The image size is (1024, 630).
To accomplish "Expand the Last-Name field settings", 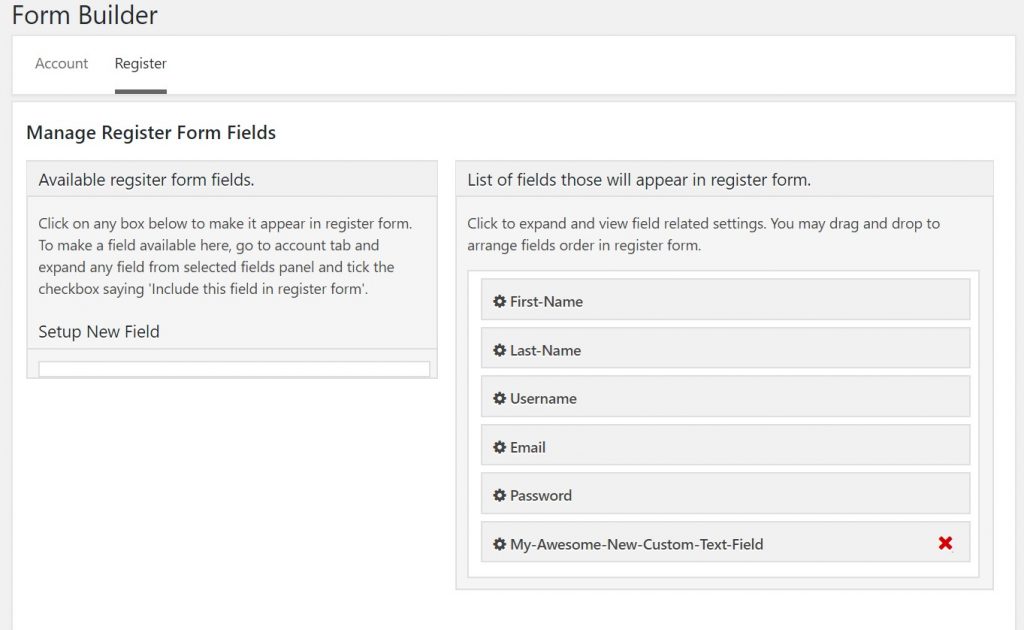I will click(726, 348).
